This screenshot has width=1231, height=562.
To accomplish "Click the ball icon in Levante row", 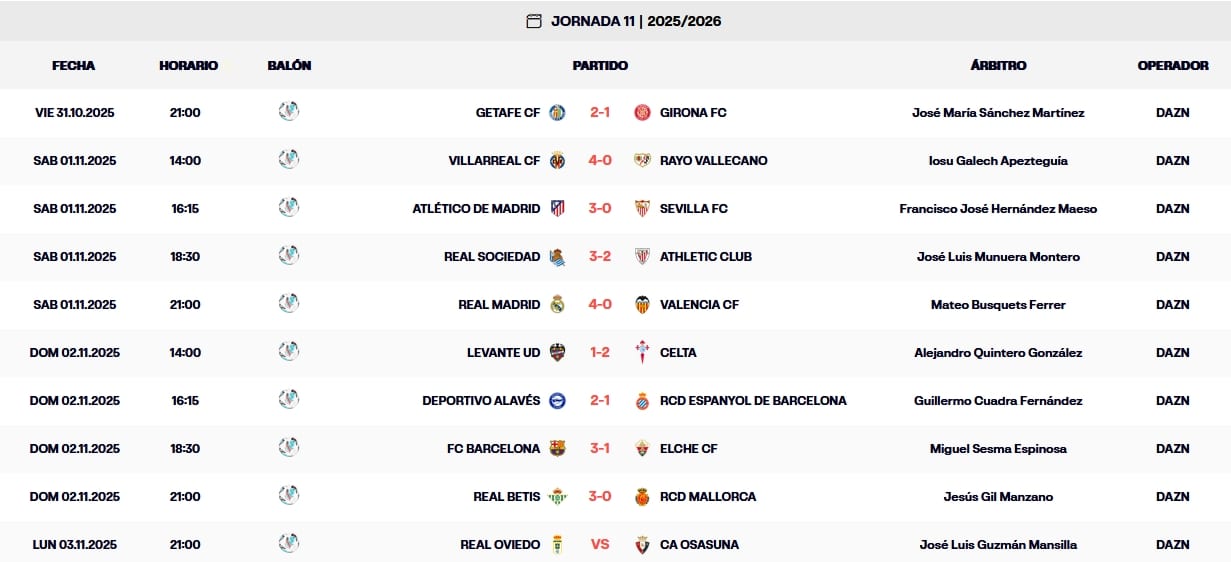I will (289, 352).
